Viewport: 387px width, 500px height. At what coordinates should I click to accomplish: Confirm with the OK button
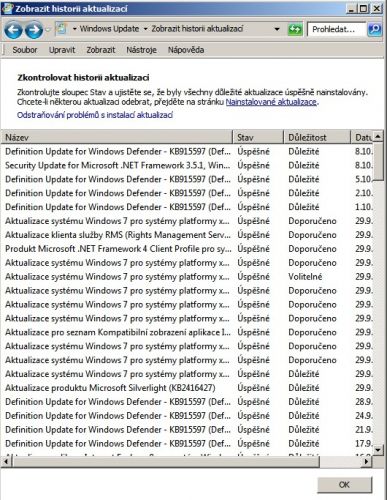click(344, 485)
